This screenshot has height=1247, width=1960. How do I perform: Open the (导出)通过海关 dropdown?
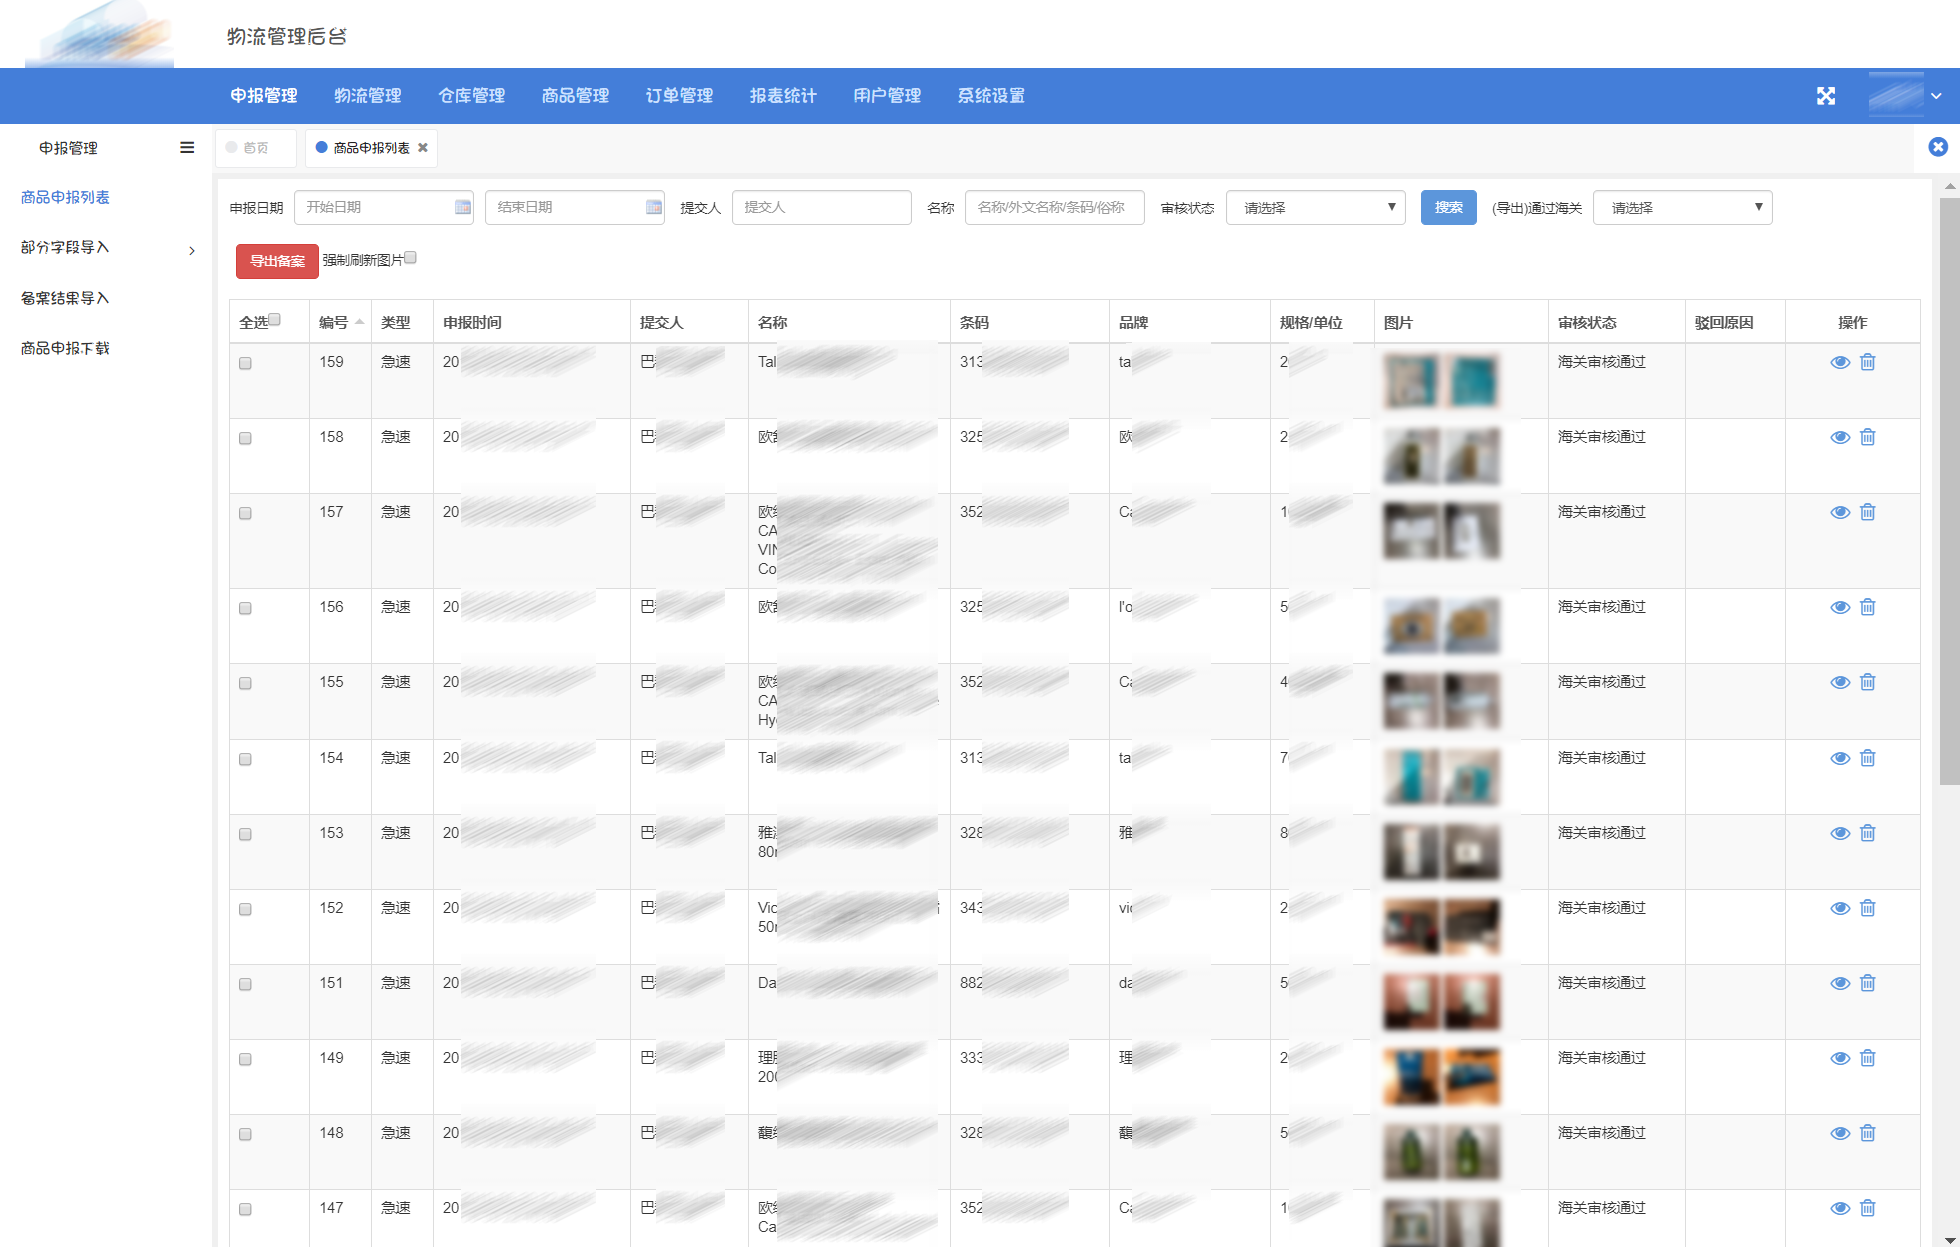(1682, 207)
